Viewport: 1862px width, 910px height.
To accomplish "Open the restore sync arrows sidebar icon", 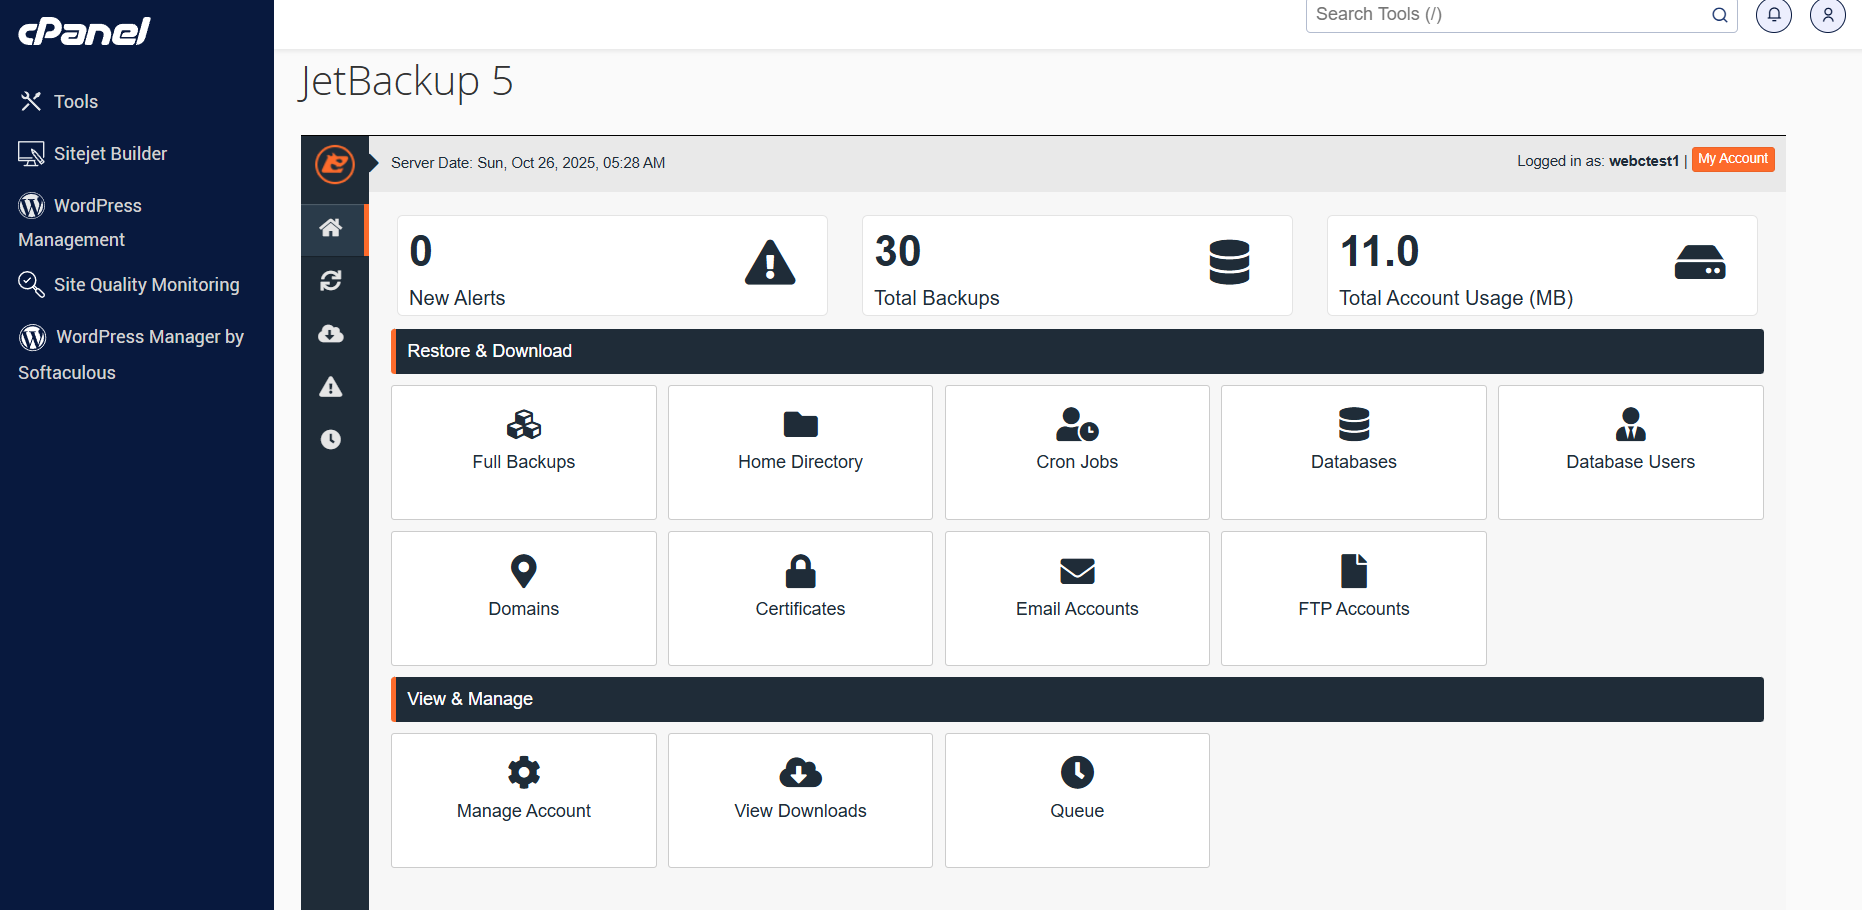I will coord(331,281).
